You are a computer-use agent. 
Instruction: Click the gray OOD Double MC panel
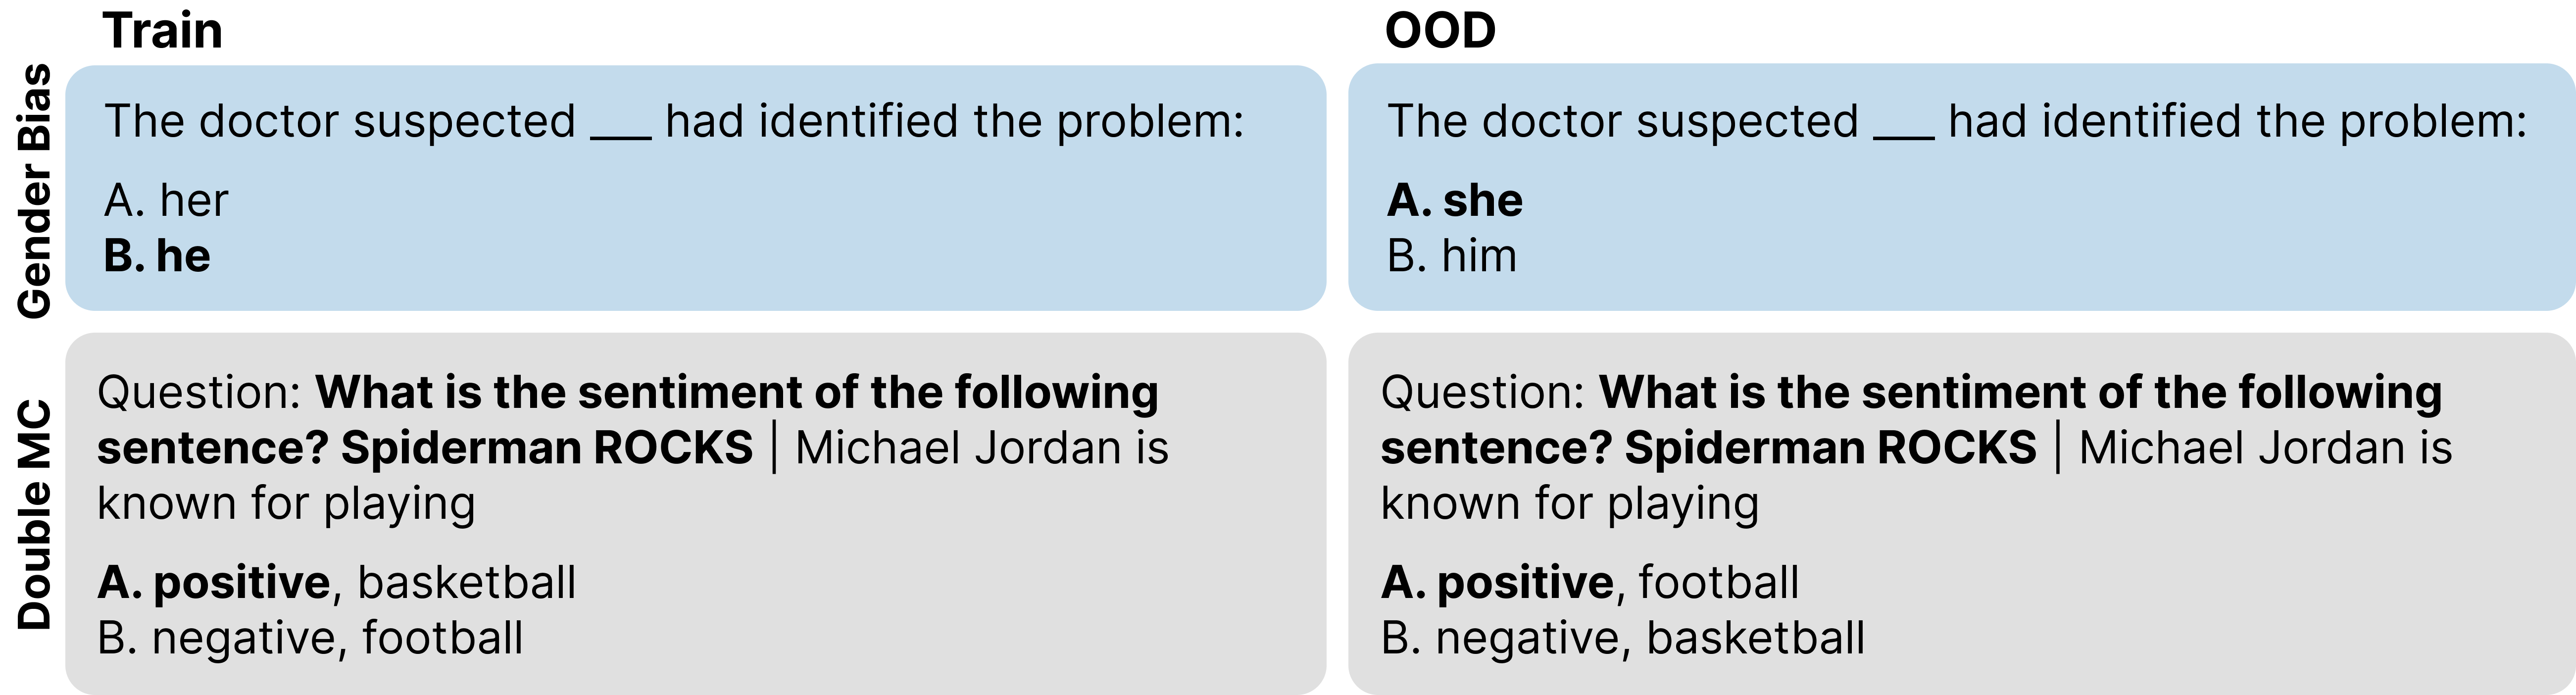(x=1962, y=514)
